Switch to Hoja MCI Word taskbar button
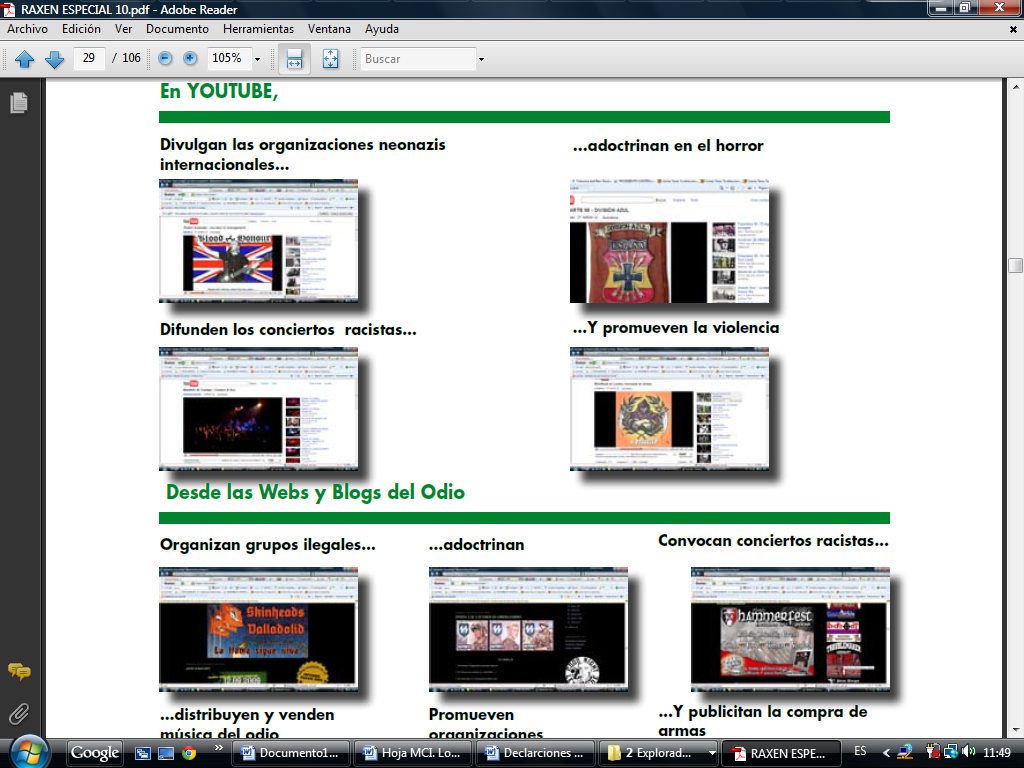Viewport: 1024px width, 768px height. (x=414, y=753)
